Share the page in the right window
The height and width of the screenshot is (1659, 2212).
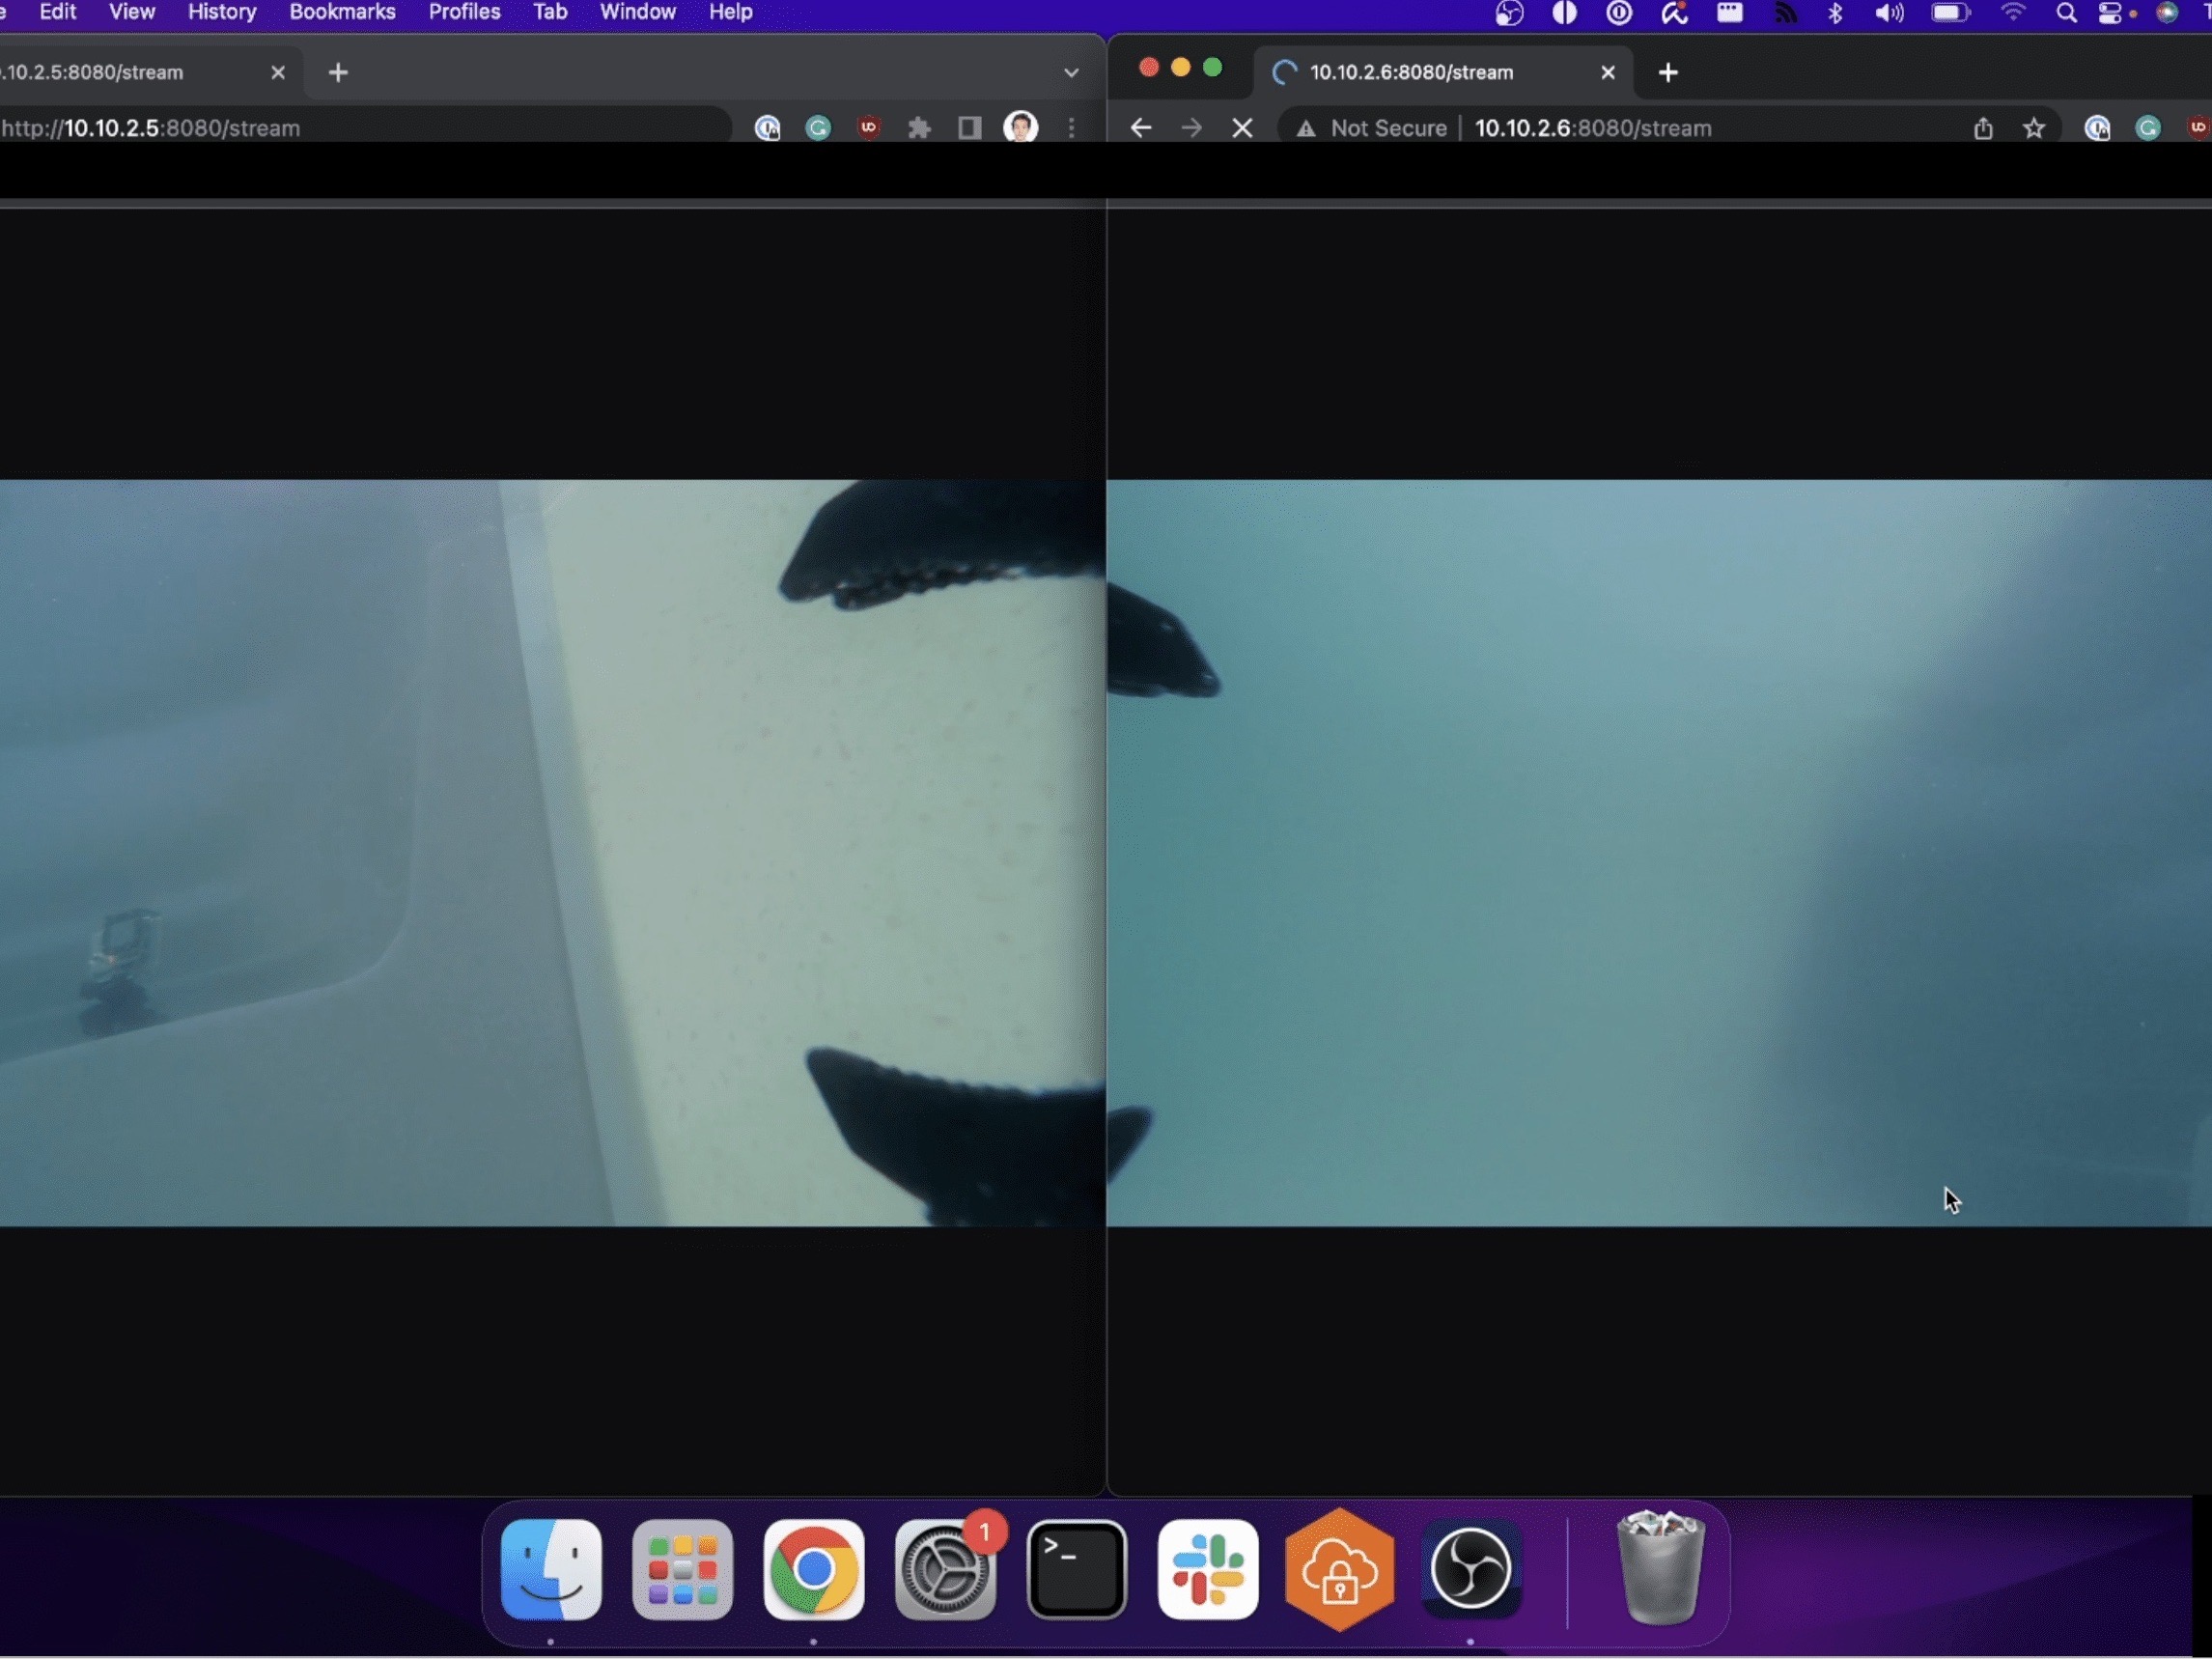point(1983,128)
